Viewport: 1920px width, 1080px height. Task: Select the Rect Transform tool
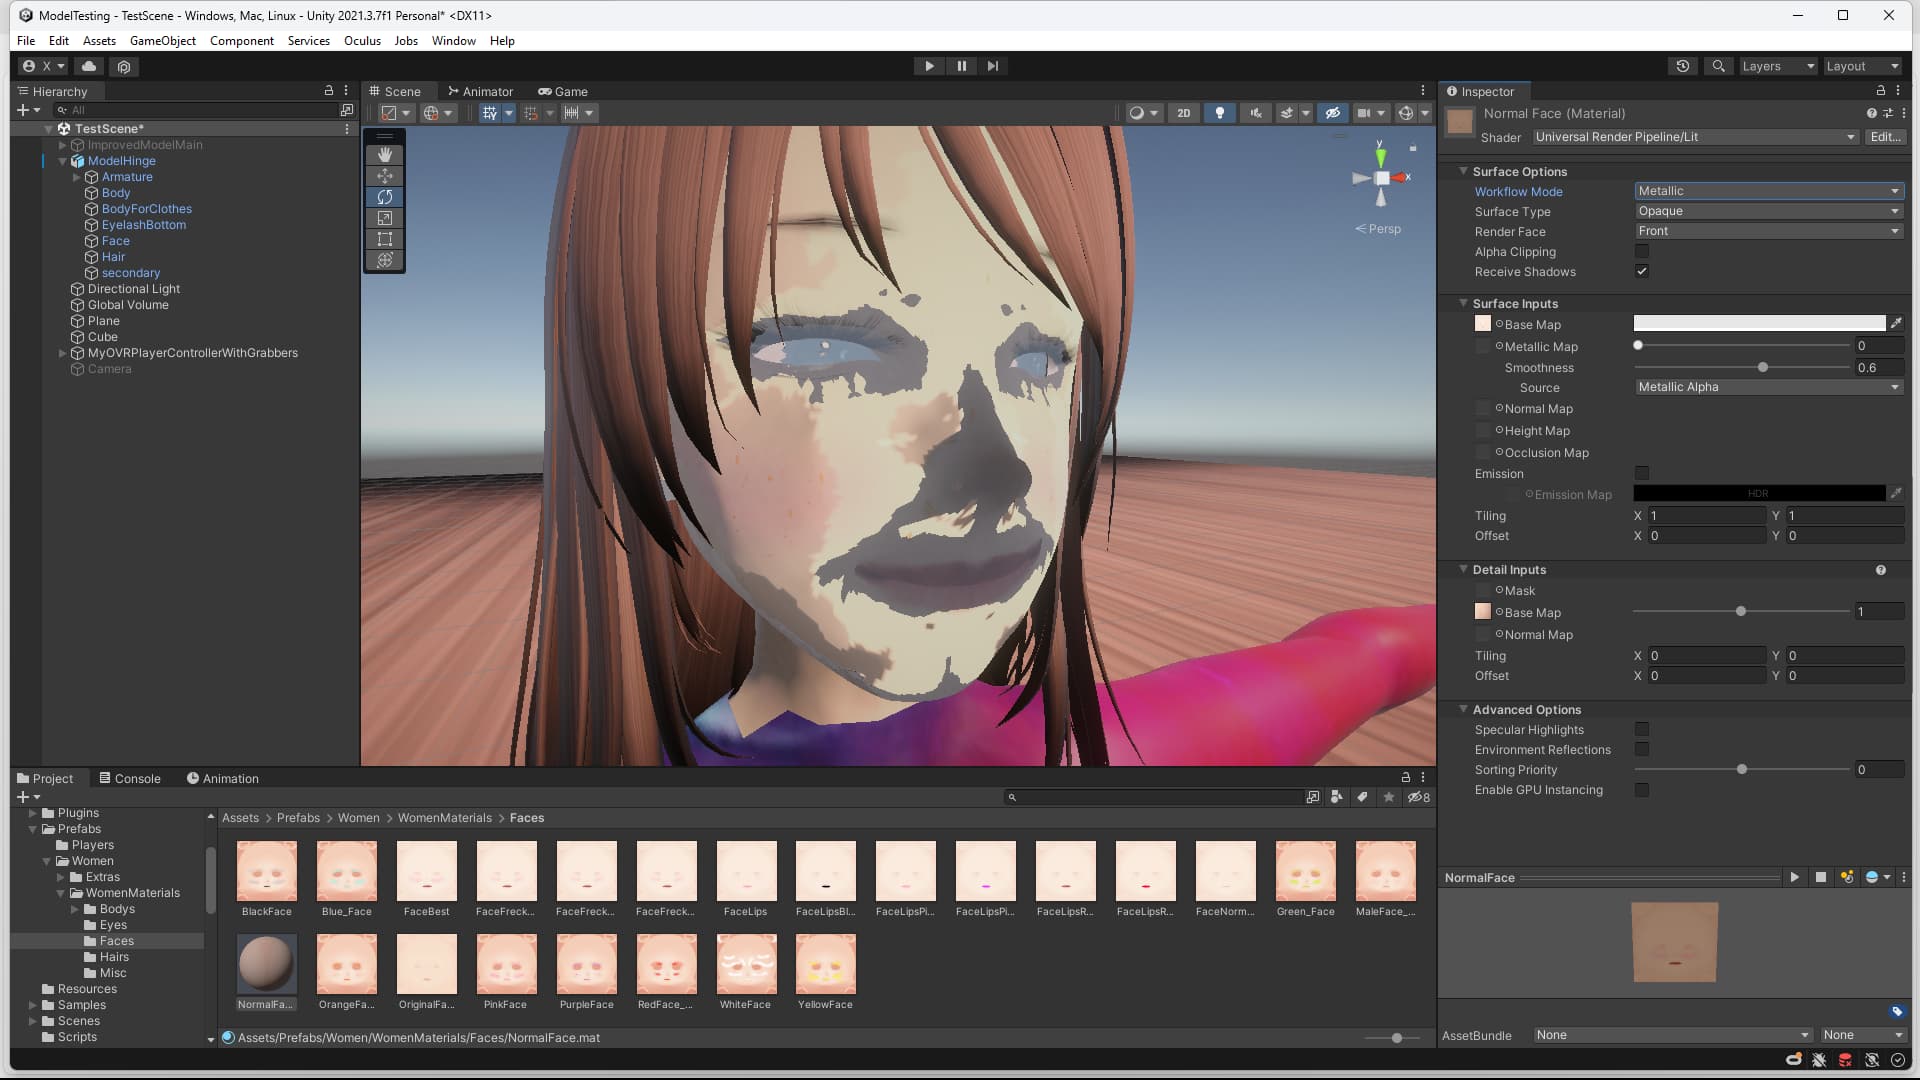tap(384, 239)
